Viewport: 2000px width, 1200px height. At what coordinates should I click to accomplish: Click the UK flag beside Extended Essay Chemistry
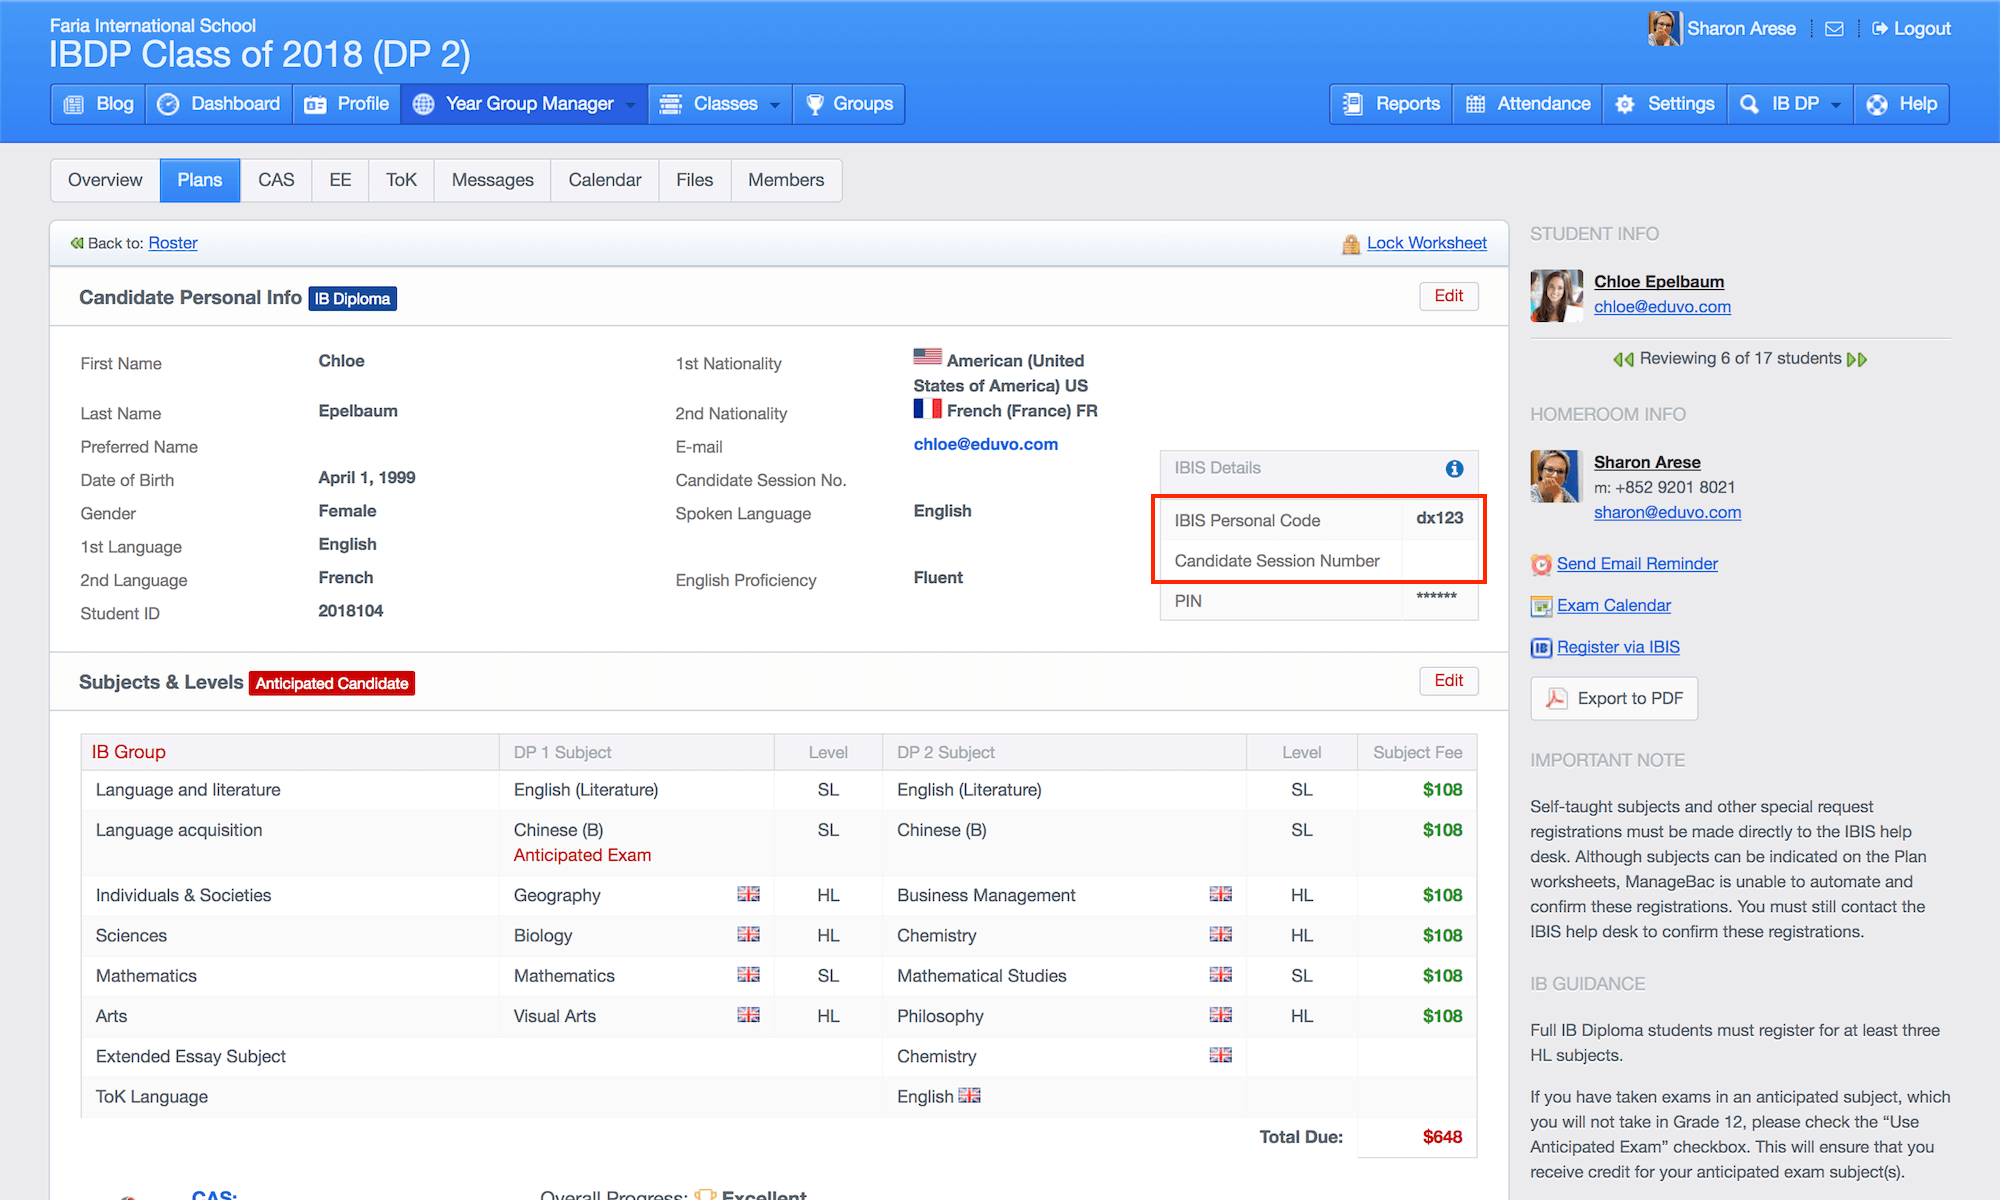(1220, 1055)
